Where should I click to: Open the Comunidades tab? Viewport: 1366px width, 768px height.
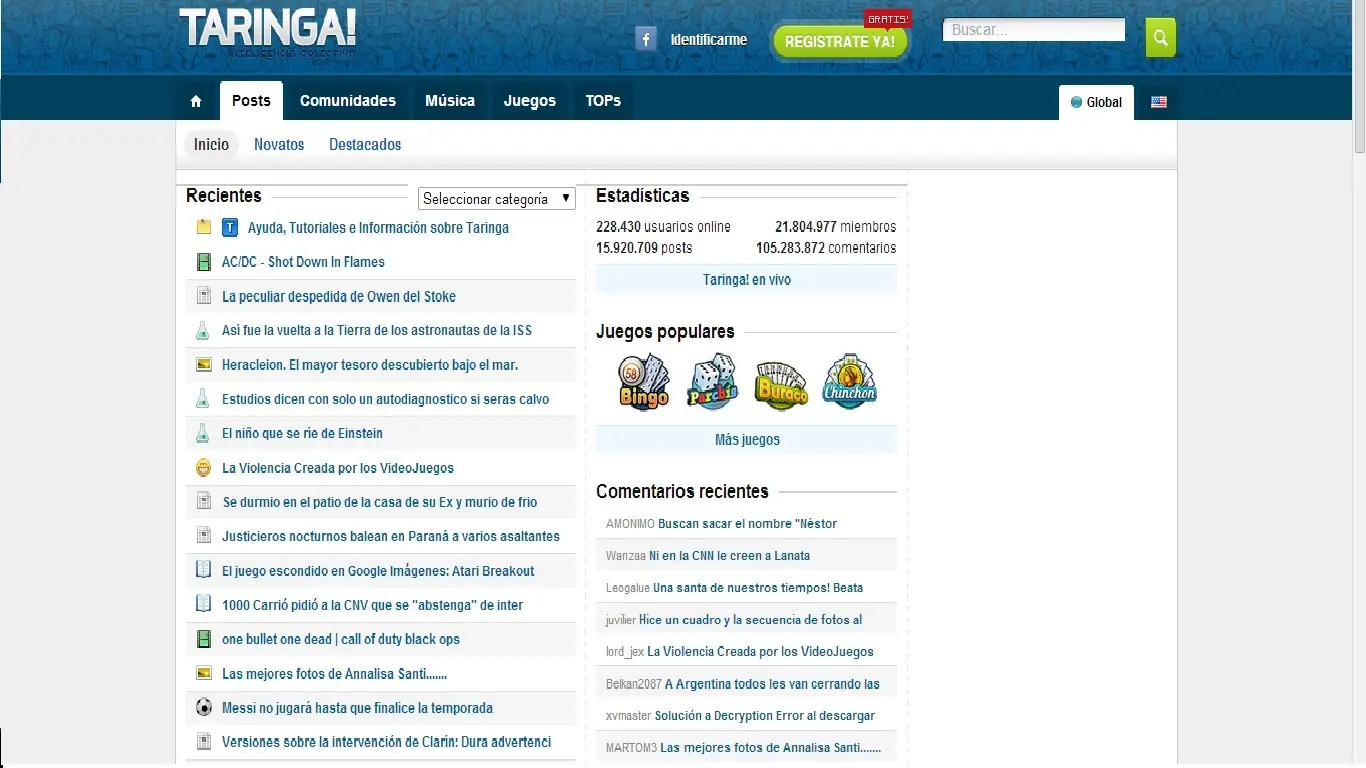(348, 100)
